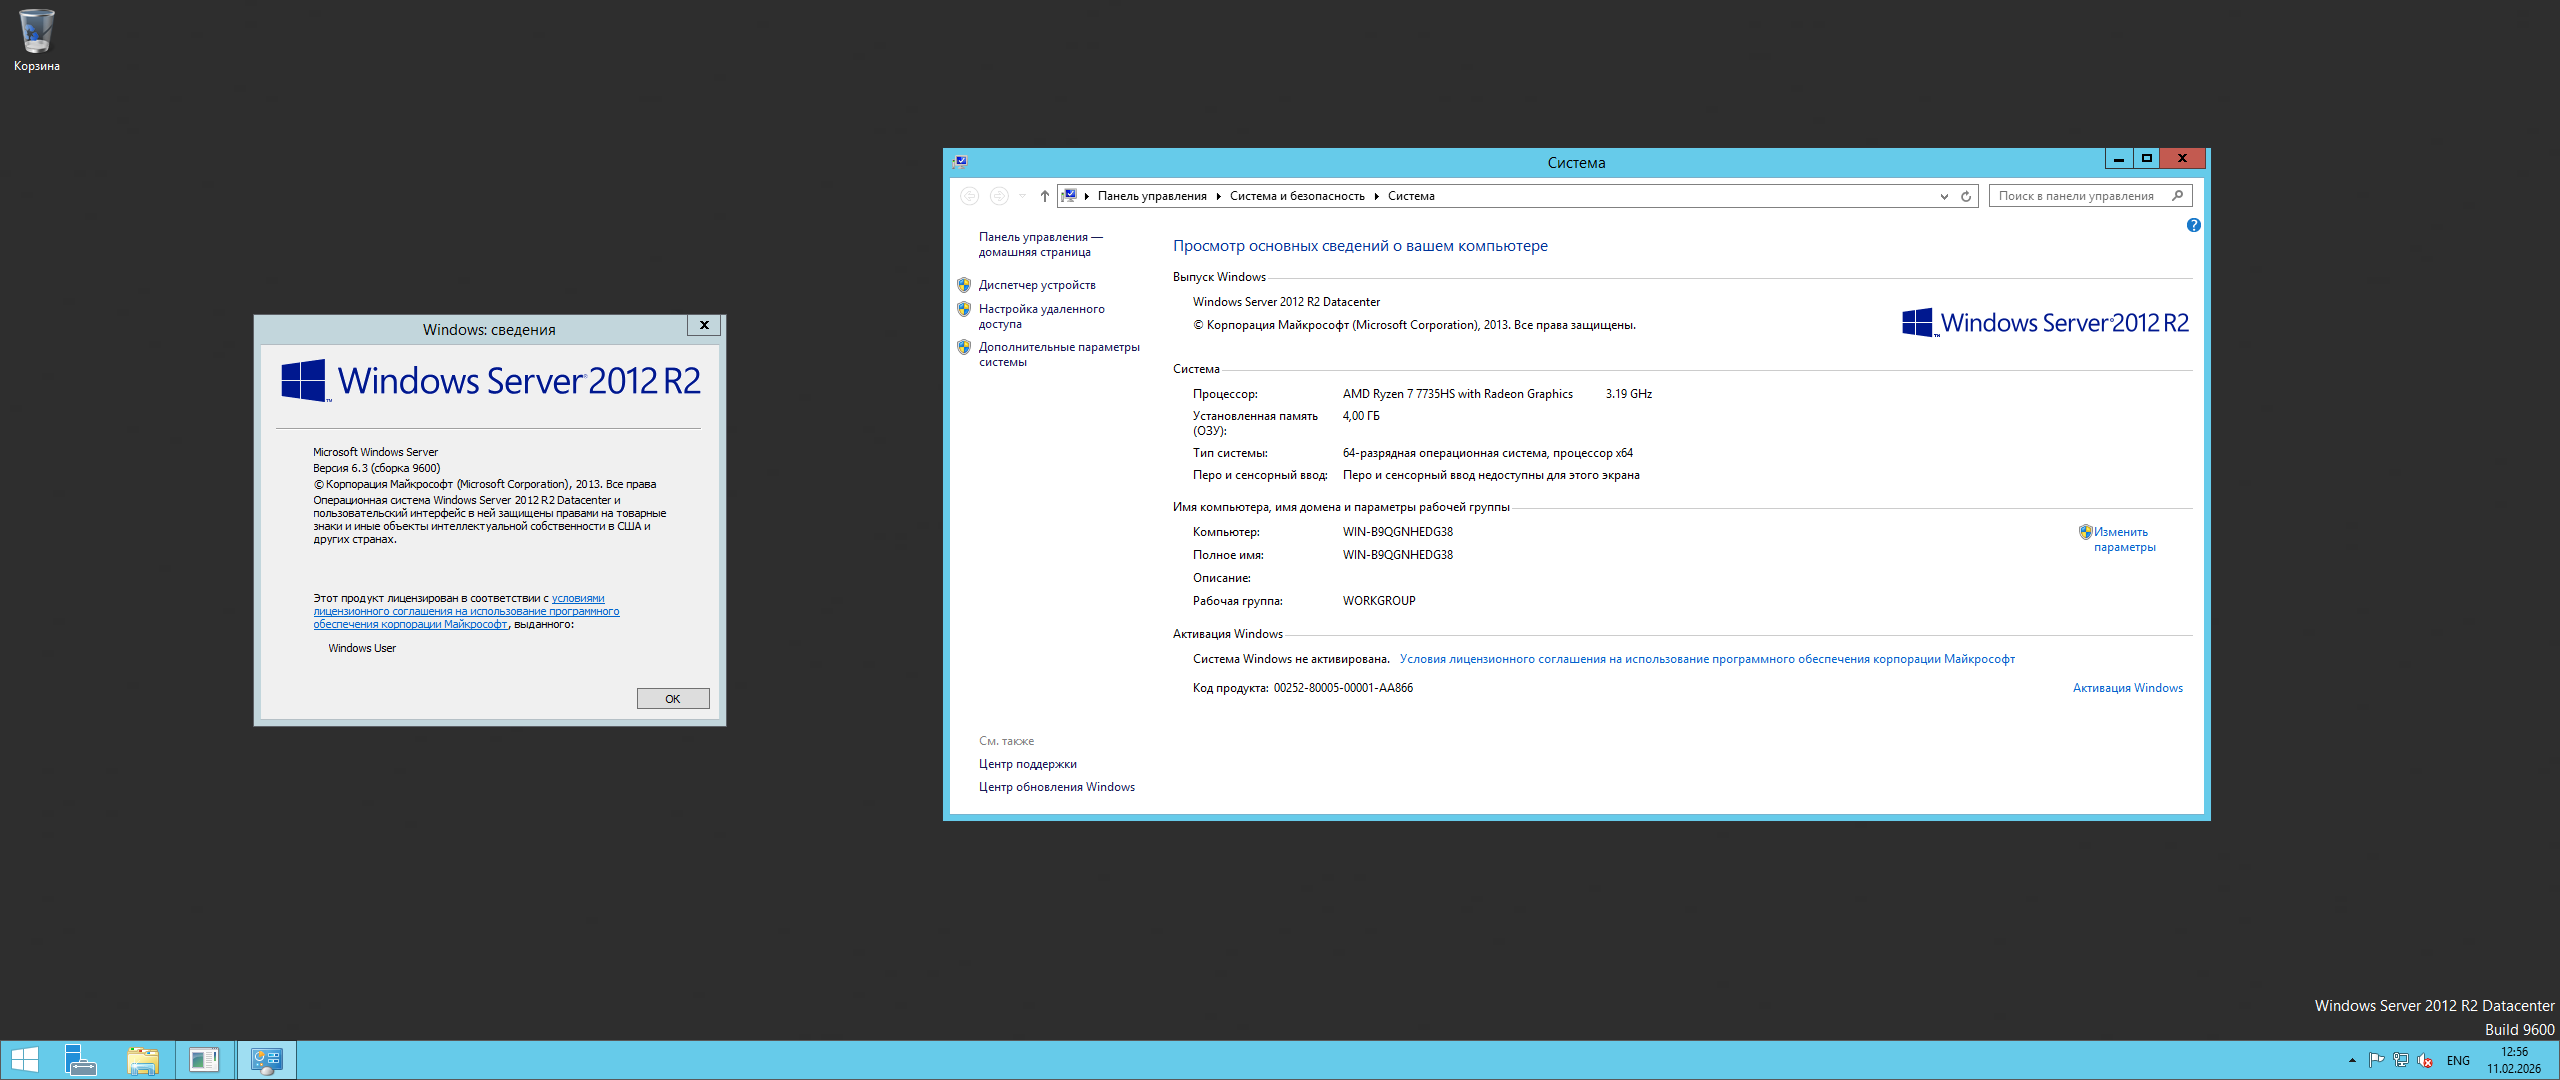Click Активация Windows link
The height and width of the screenshot is (1080, 2560).
point(2127,688)
